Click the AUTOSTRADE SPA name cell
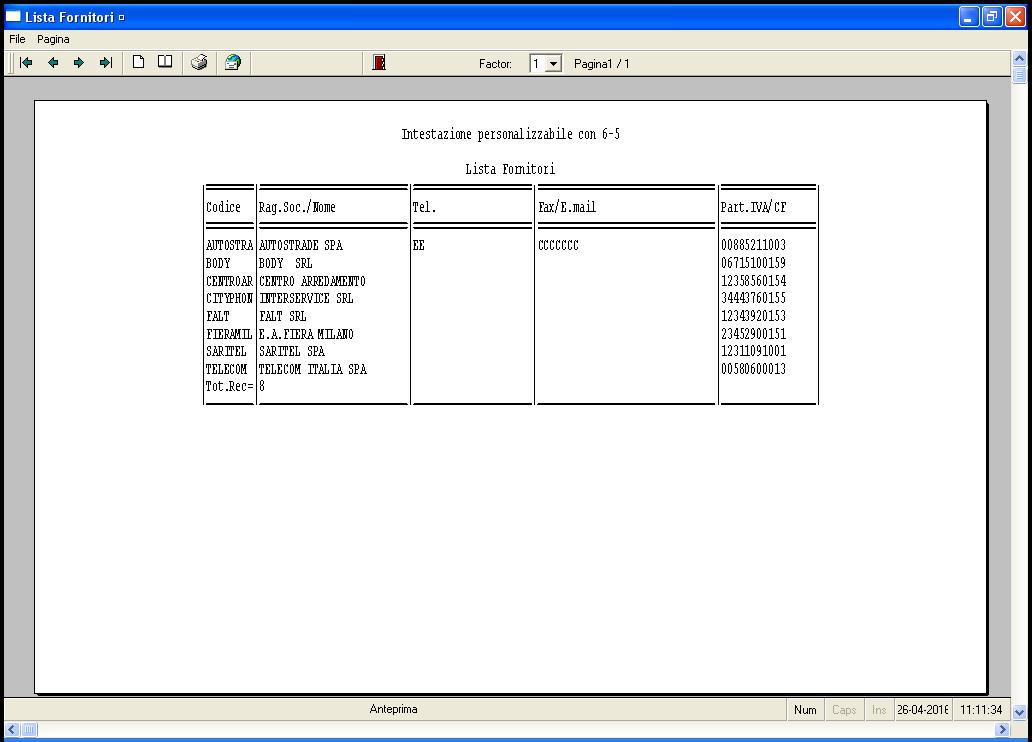Viewport: 1032px width, 742px height. click(300, 245)
